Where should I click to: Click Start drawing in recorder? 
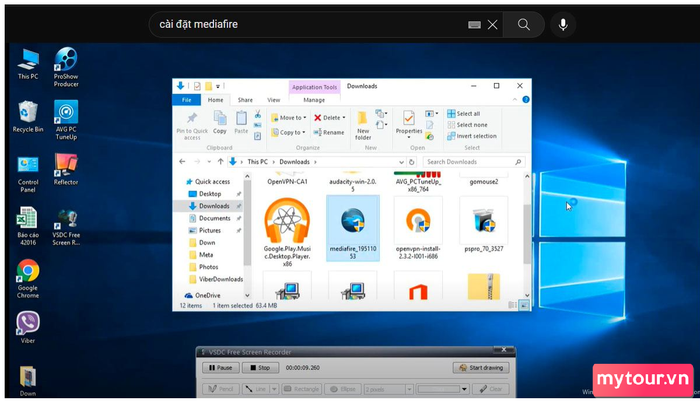pyautogui.click(x=481, y=367)
